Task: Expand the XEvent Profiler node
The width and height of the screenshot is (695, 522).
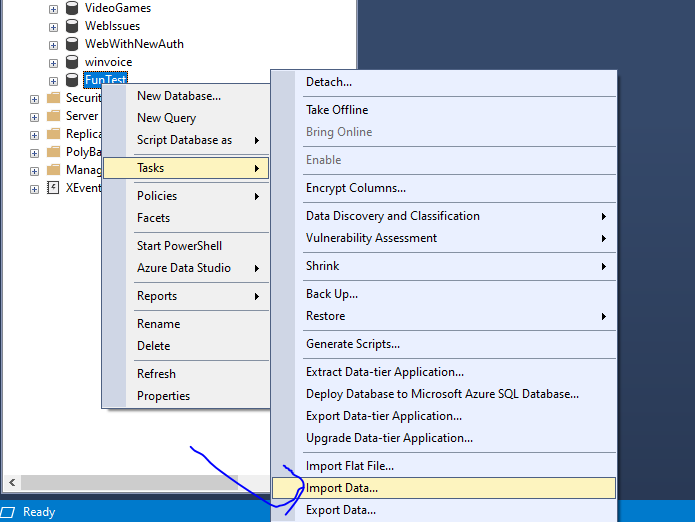Action: pos(35,189)
